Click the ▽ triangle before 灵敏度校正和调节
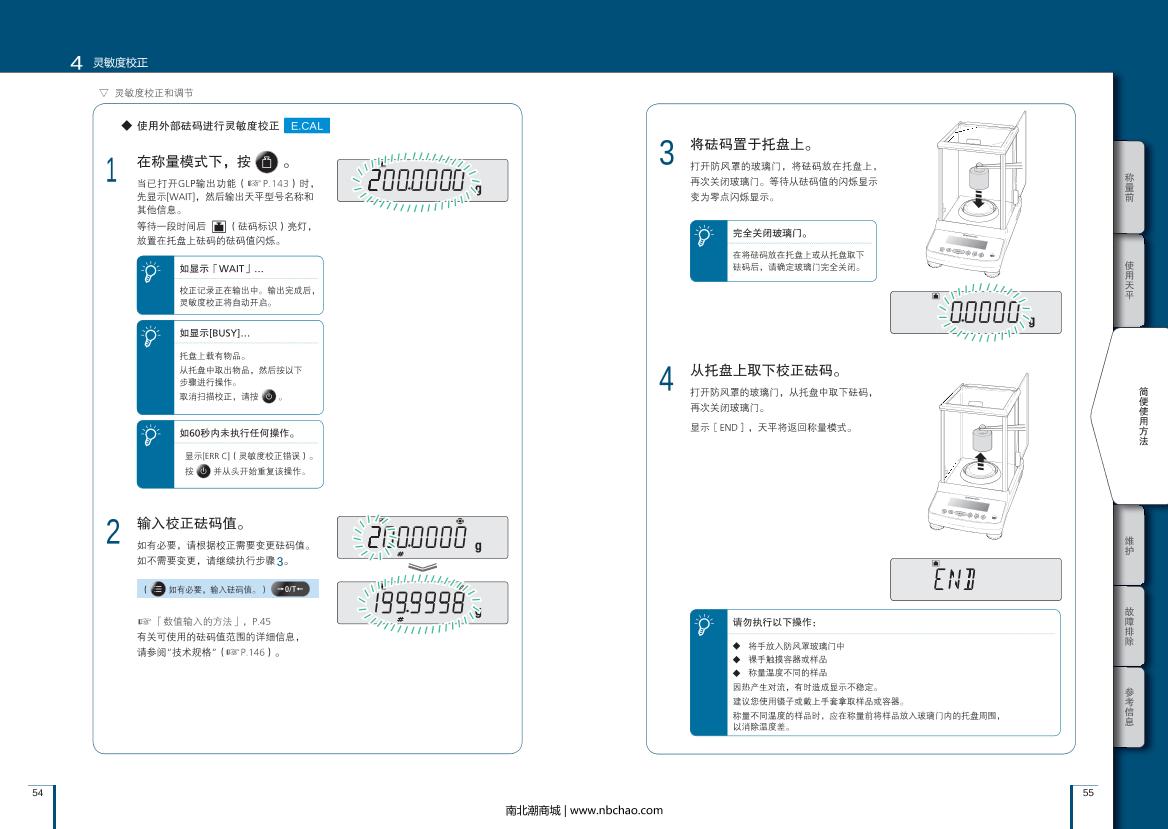 (x=103, y=92)
